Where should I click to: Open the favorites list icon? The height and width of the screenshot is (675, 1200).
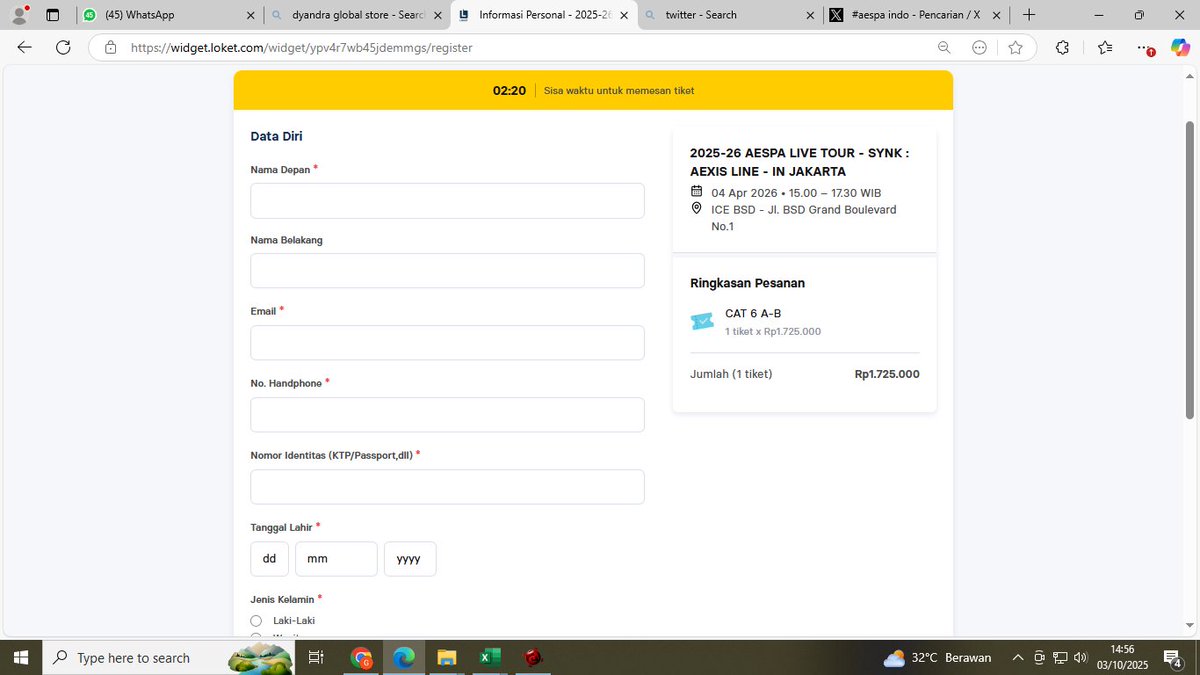tap(1105, 47)
